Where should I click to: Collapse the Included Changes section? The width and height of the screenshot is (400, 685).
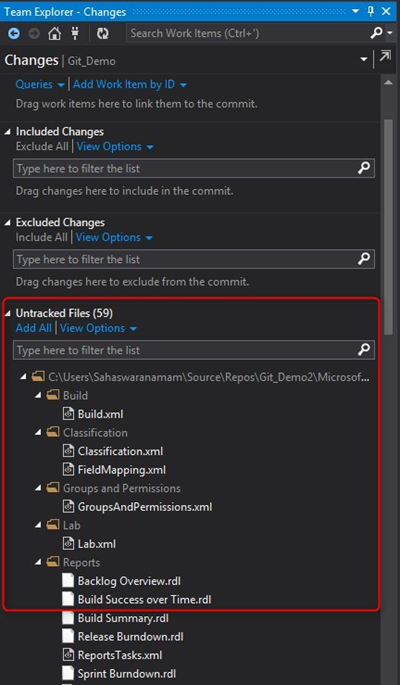click(8, 131)
